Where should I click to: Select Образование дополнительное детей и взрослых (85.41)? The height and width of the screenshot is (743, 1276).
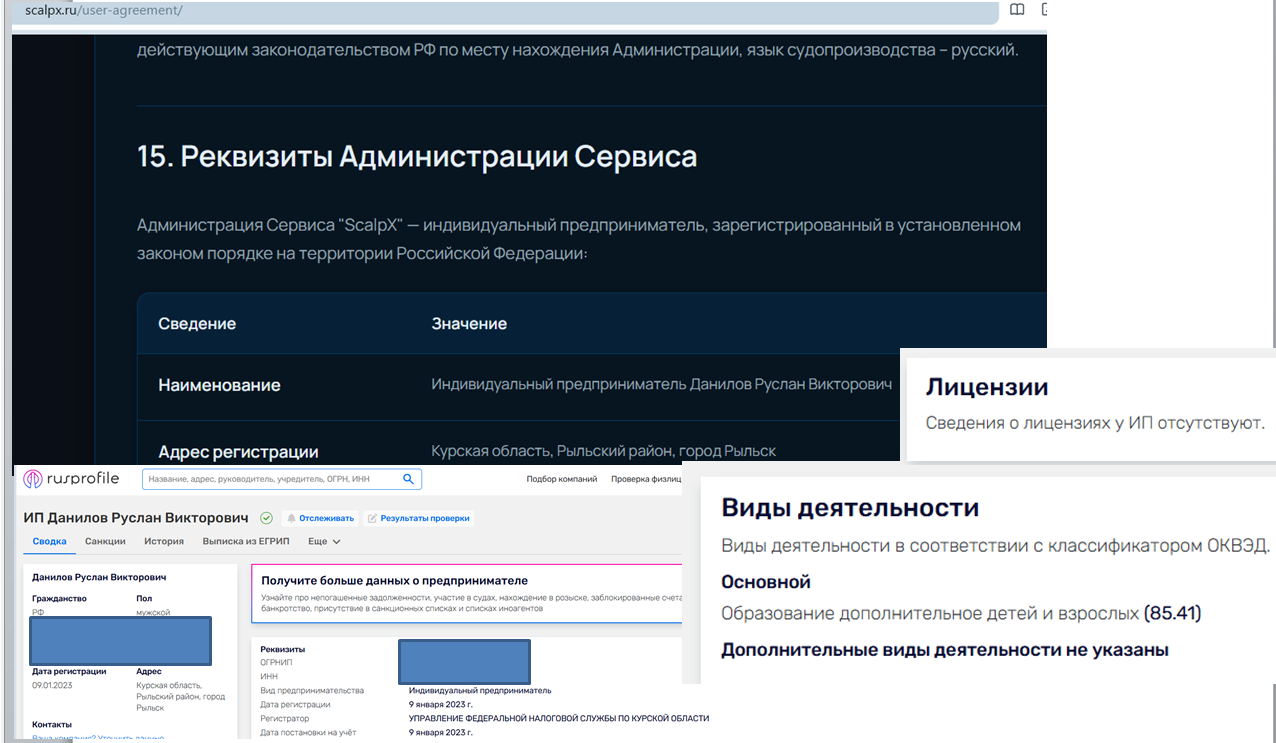(961, 613)
